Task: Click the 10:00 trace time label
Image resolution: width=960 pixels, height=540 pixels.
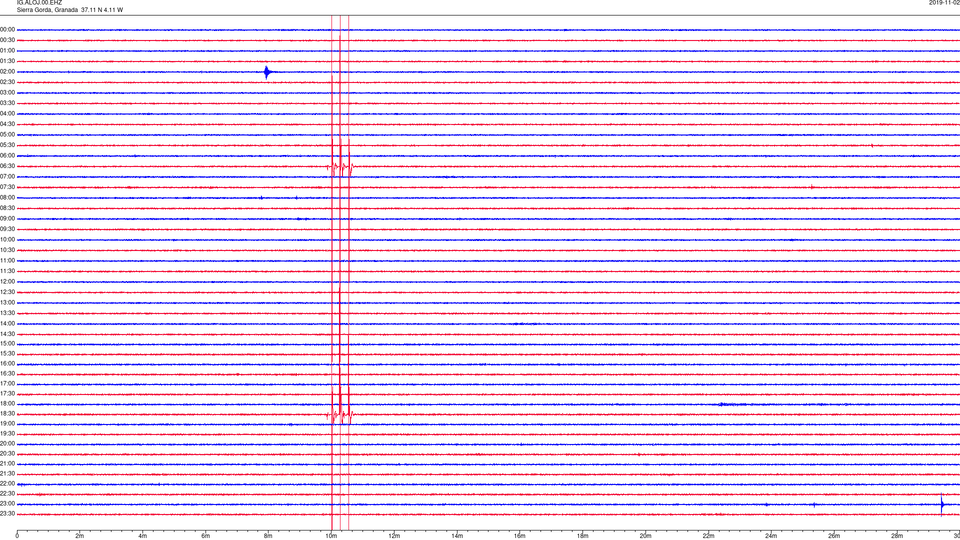Action: pos(7,239)
